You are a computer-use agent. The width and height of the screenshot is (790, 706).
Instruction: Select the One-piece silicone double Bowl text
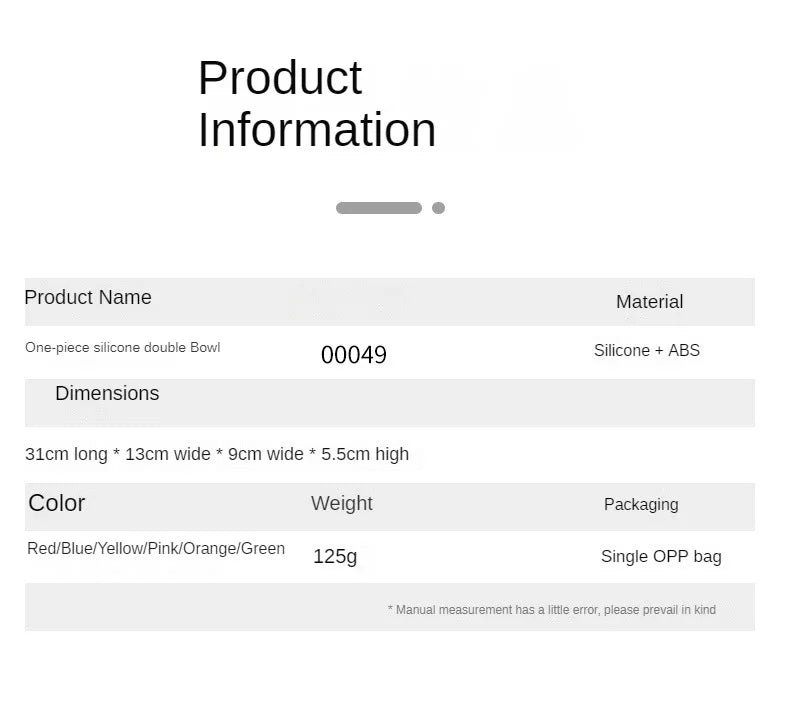[123, 348]
